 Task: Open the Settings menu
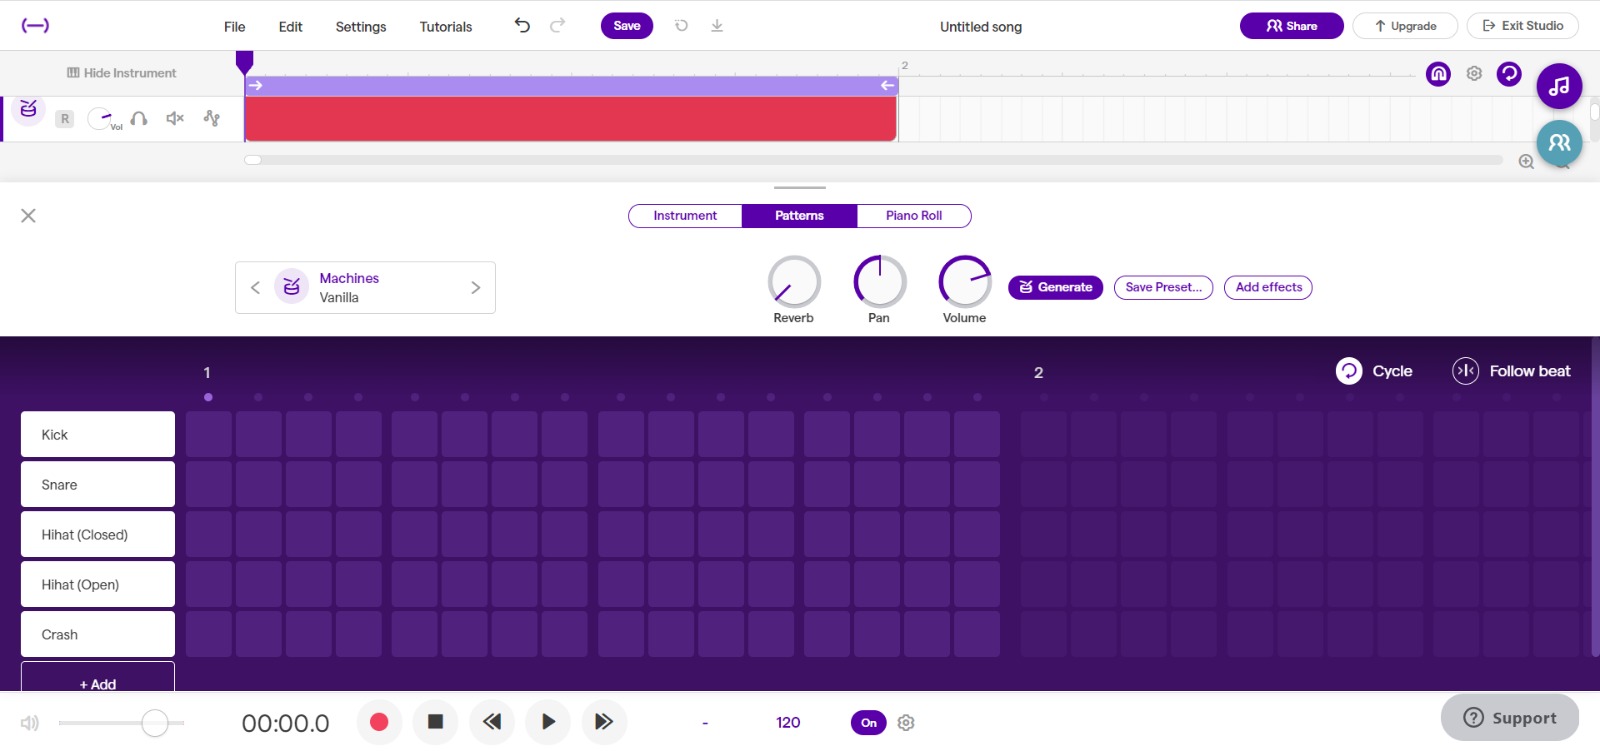click(x=361, y=27)
